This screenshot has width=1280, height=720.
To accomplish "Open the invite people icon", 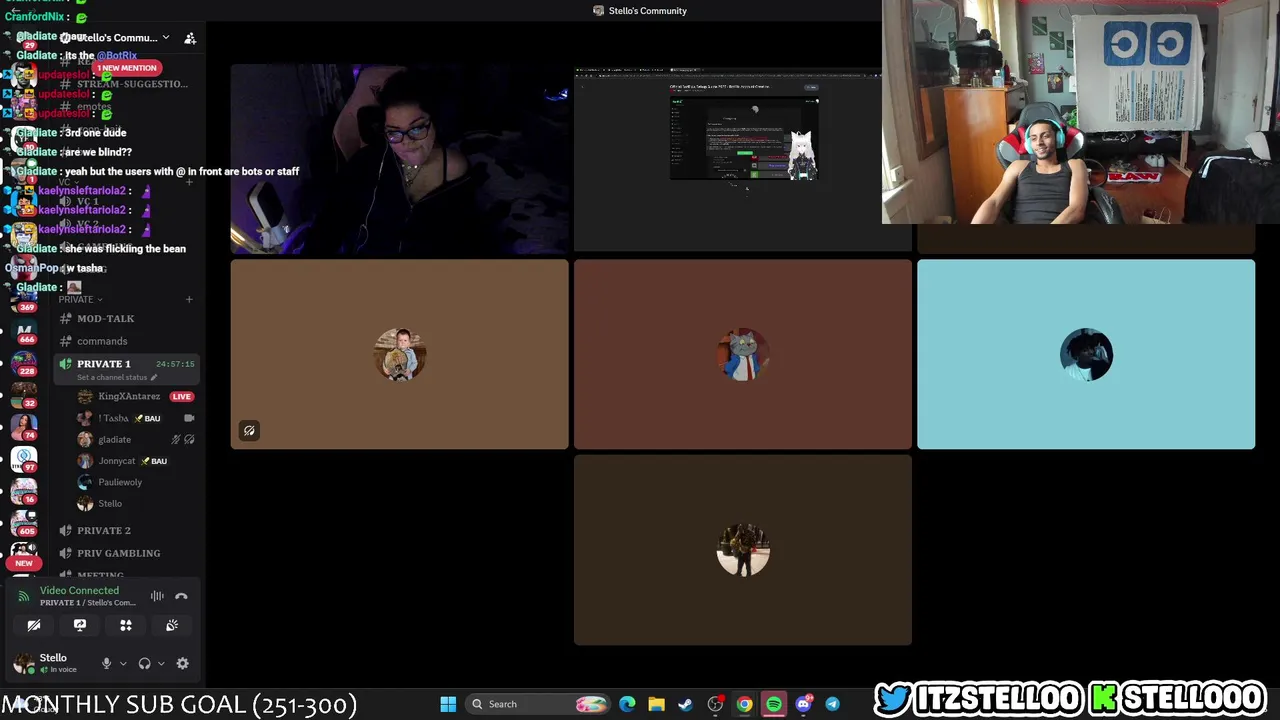I will (190, 38).
